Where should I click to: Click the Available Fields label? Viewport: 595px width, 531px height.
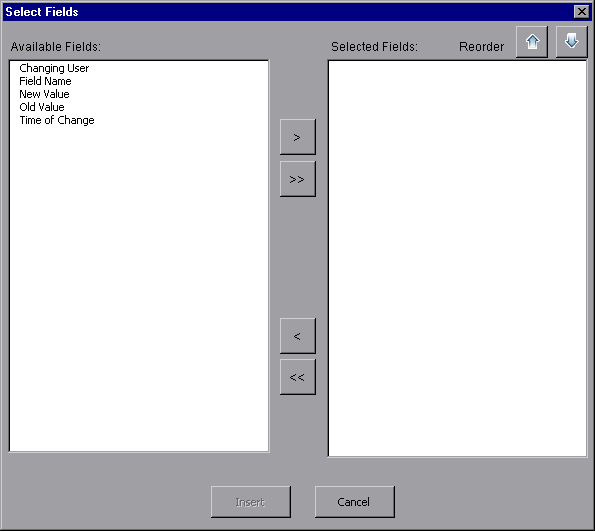[x=56, y=47]
